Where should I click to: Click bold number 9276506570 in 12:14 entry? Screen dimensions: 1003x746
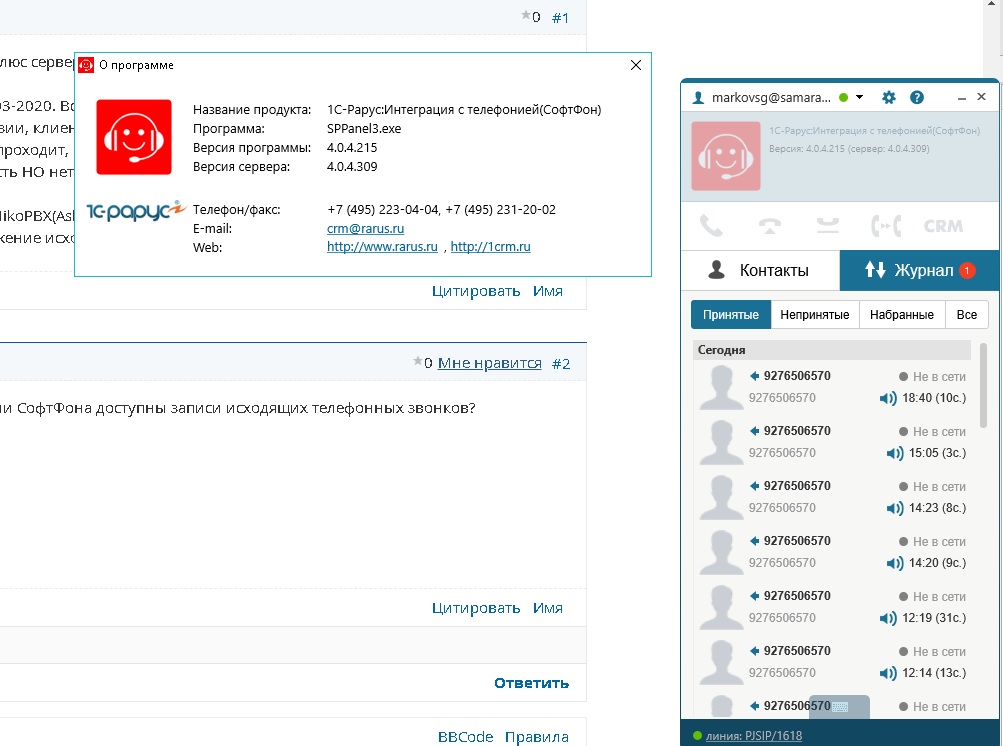797,651
